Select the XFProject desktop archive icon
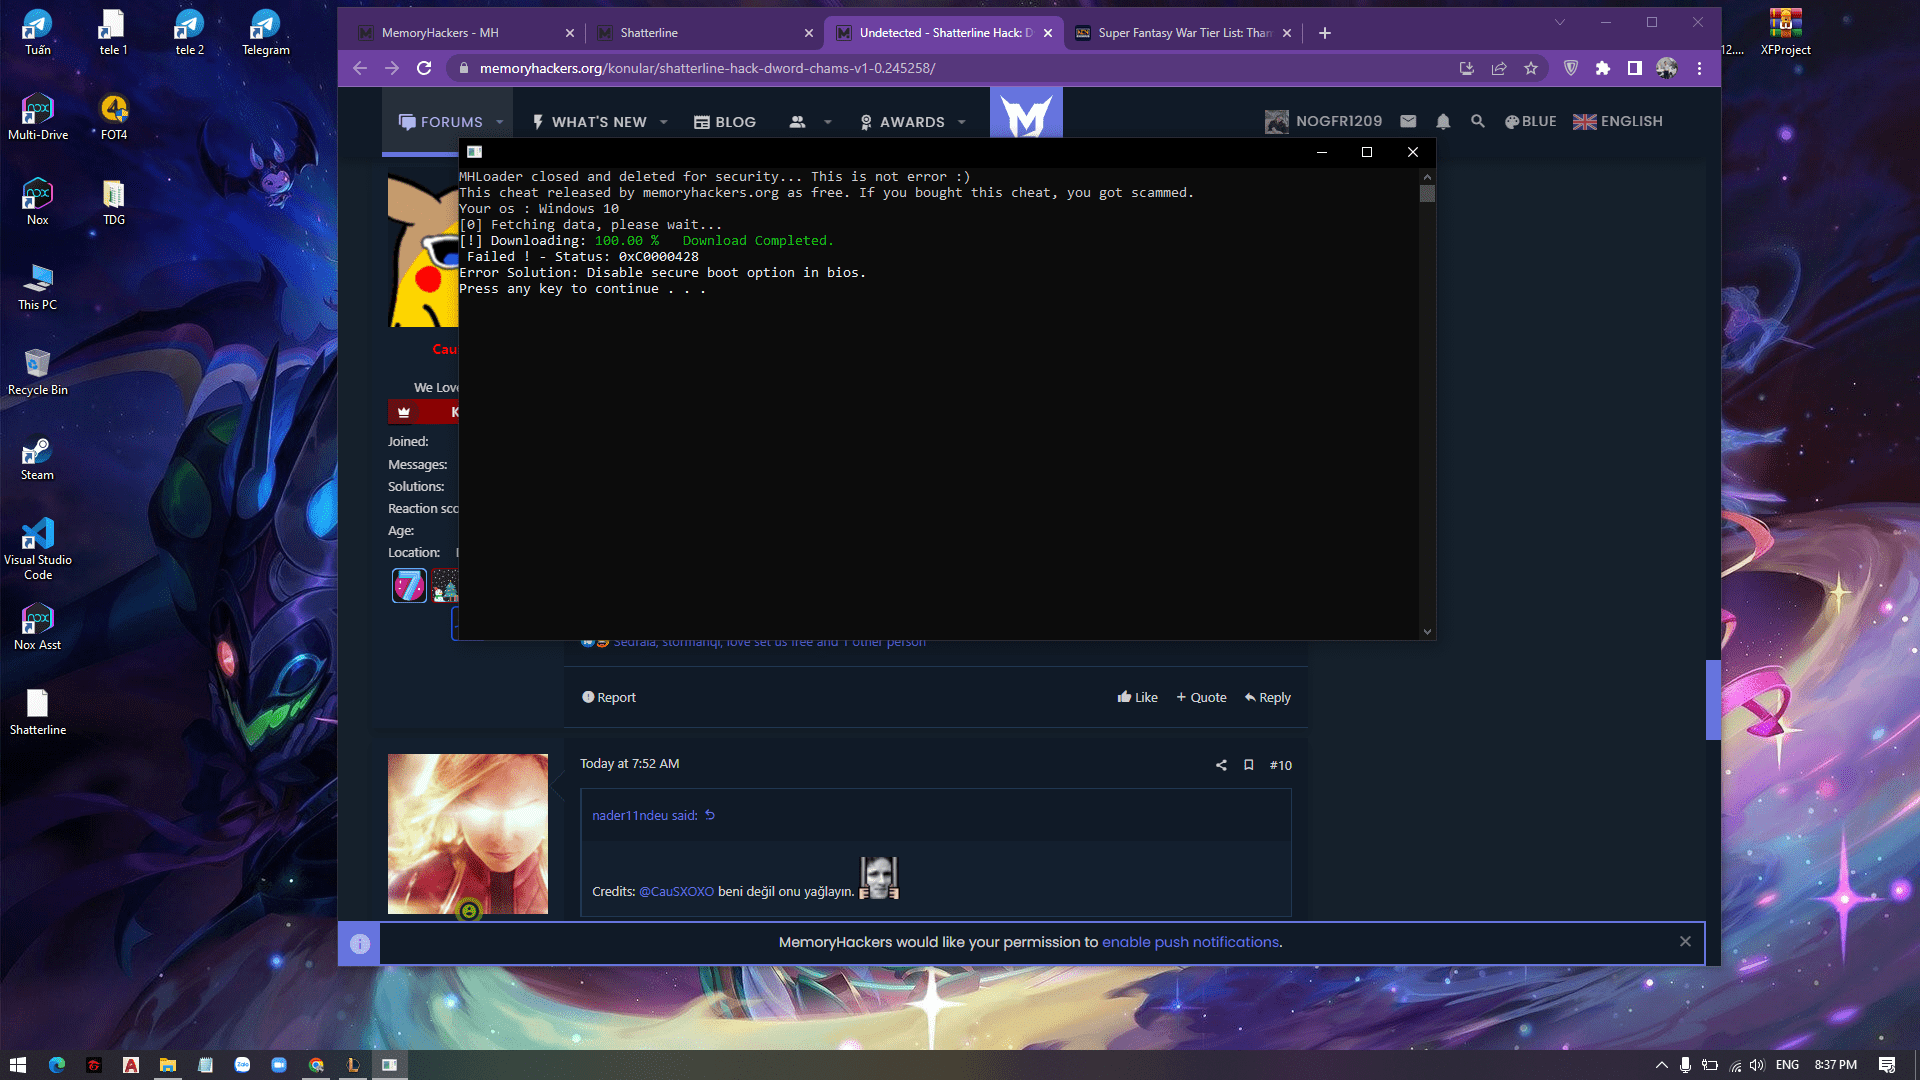This screenshot has height=1080, width=1920. pos(1786,32)
